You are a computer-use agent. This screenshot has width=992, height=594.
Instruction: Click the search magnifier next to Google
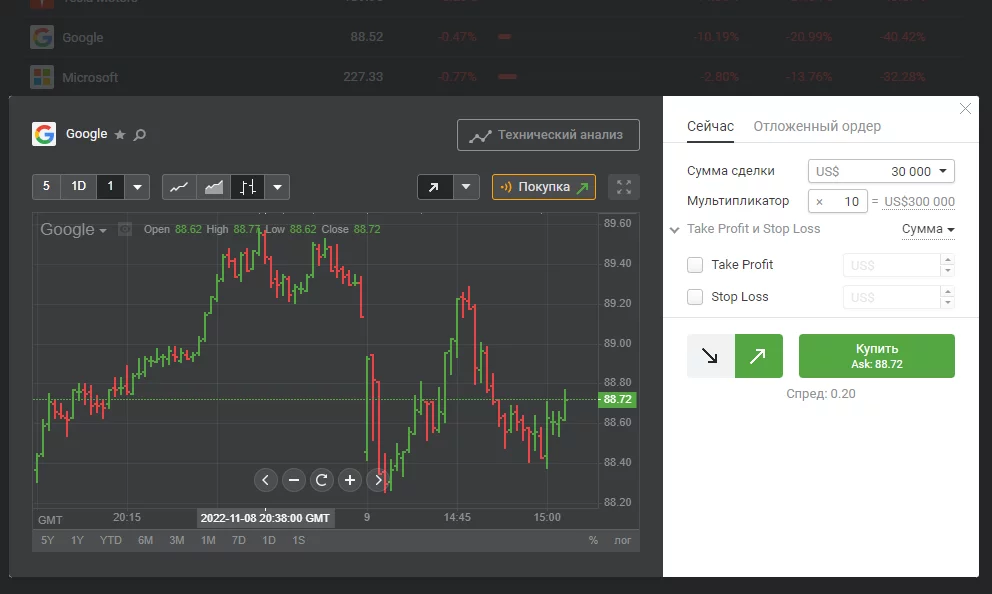coord(140,135)
